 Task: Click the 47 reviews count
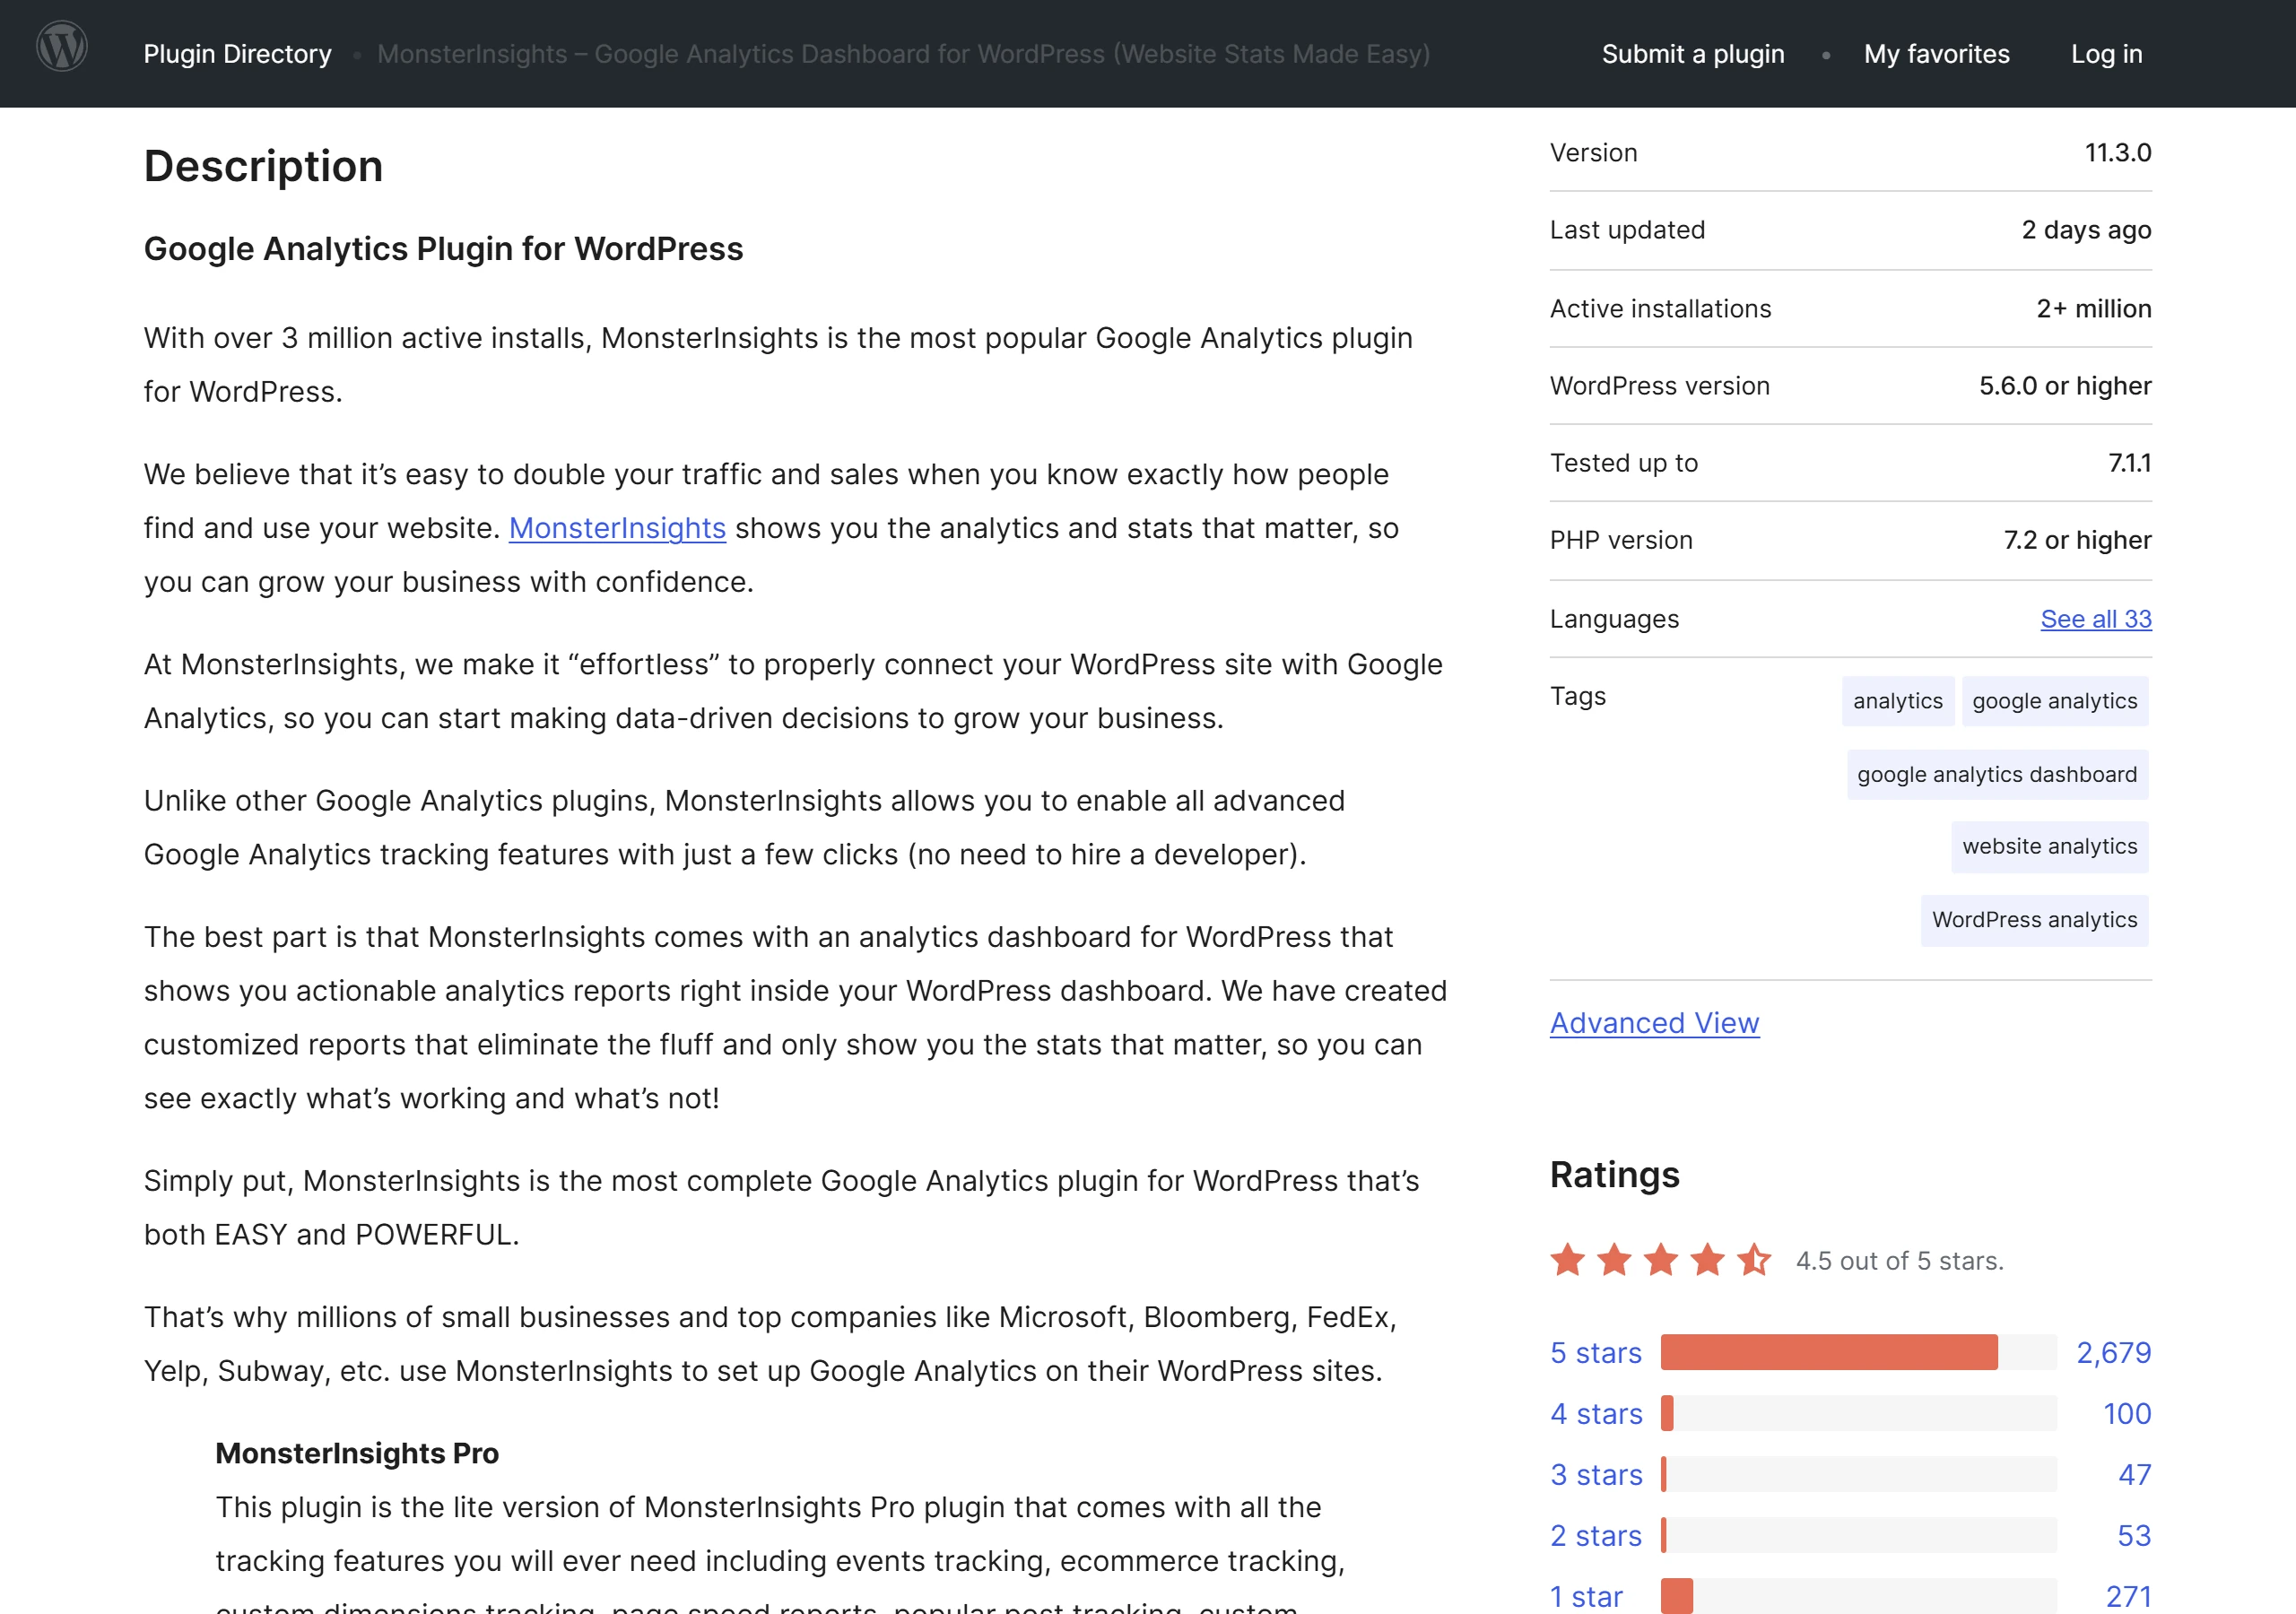(2134, 1474)
